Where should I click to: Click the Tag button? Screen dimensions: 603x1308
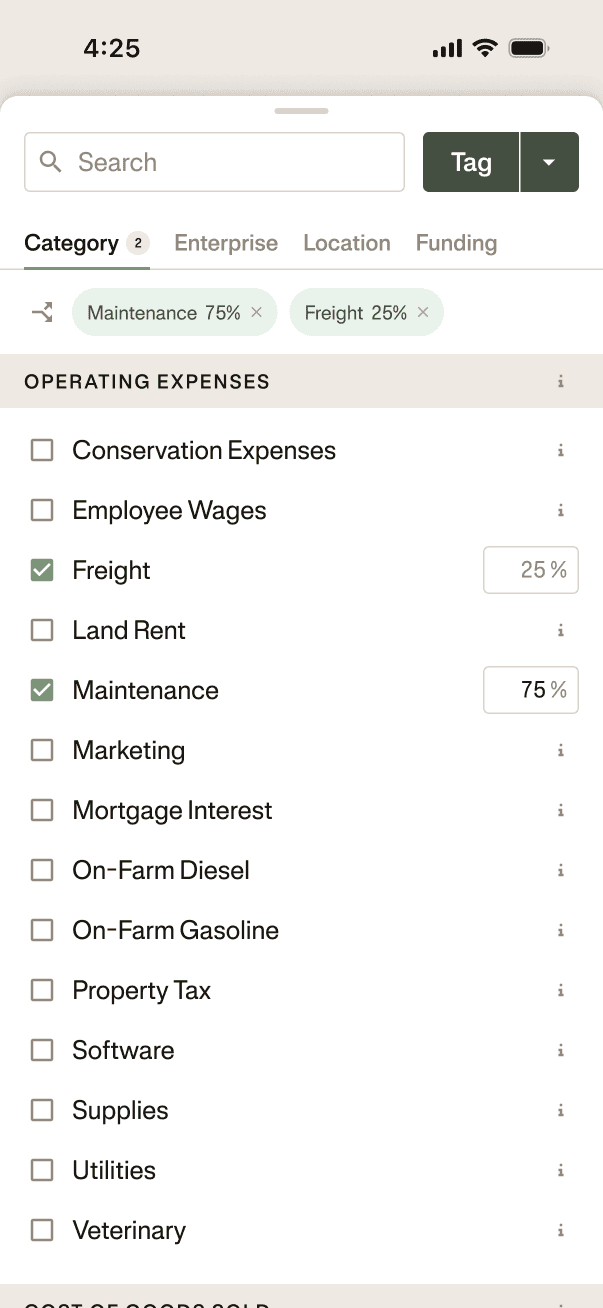[470, 161]
